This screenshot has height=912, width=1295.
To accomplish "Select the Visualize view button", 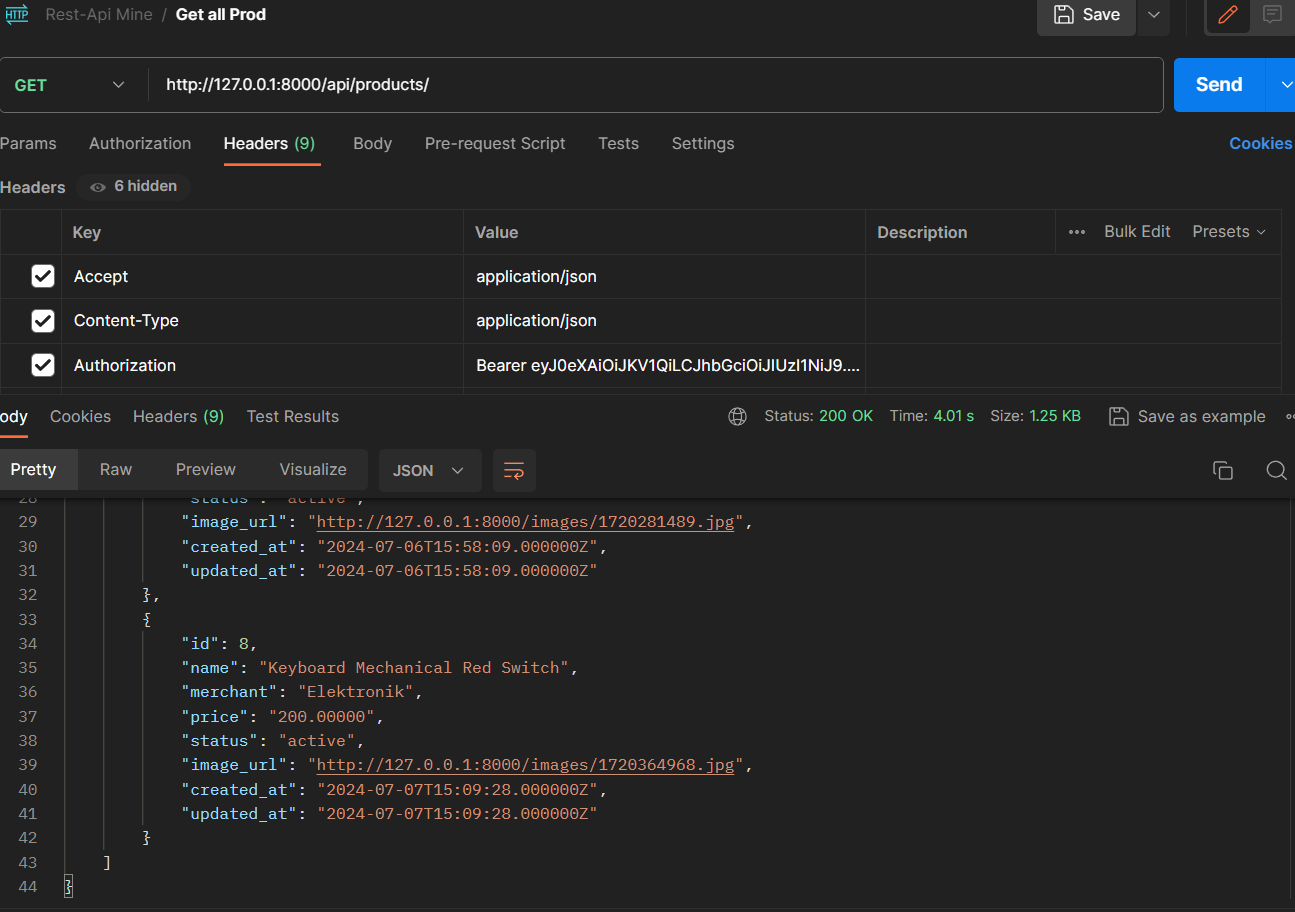I will [313, 470].
